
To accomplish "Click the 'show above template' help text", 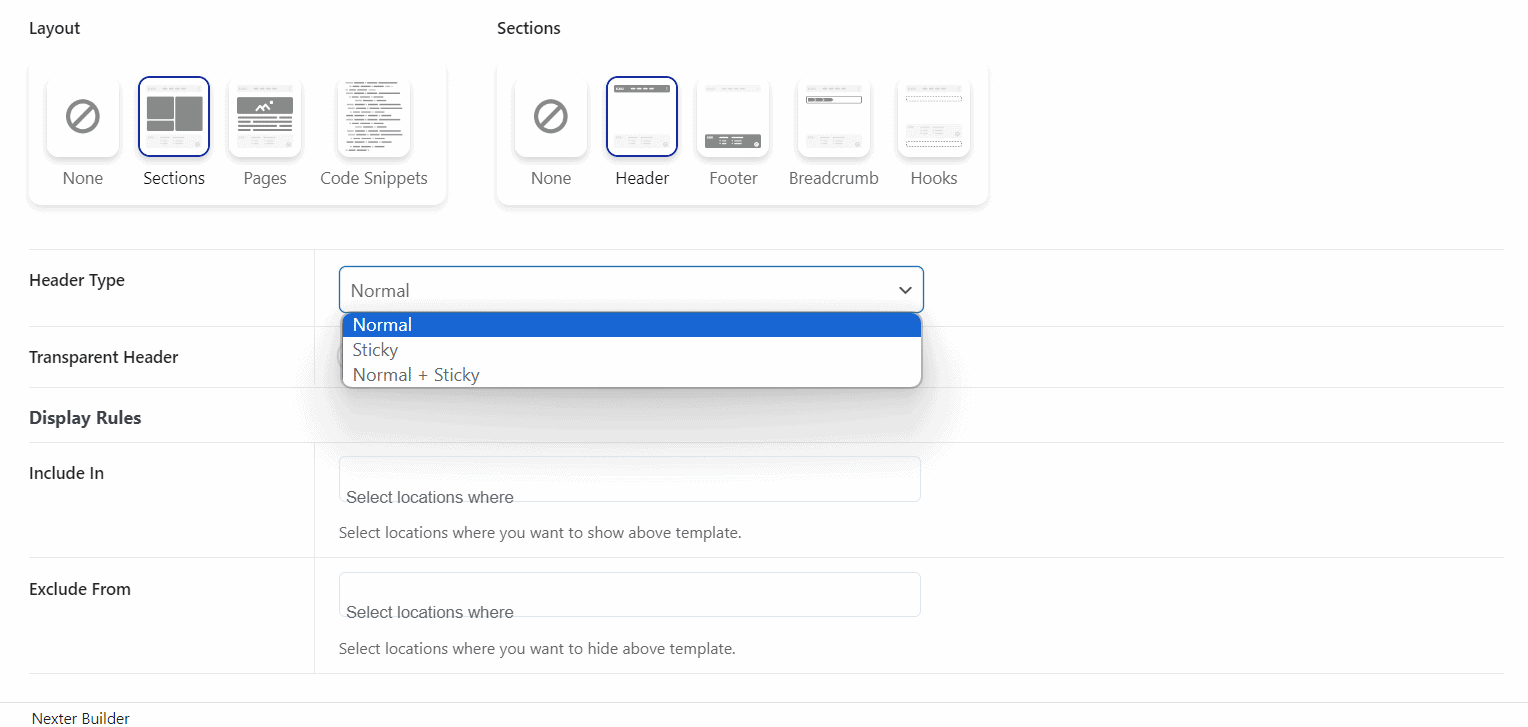I will [540, 533].
